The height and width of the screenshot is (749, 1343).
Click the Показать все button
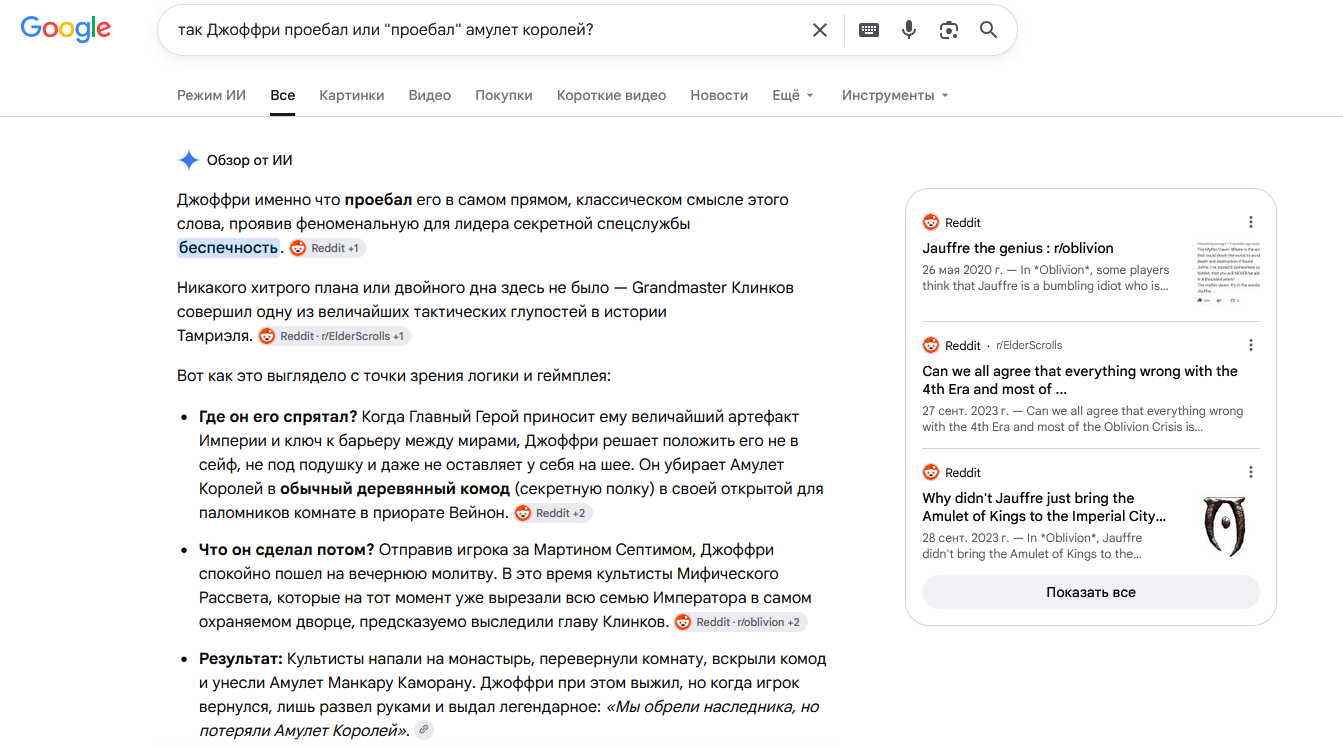(1091, 592)
